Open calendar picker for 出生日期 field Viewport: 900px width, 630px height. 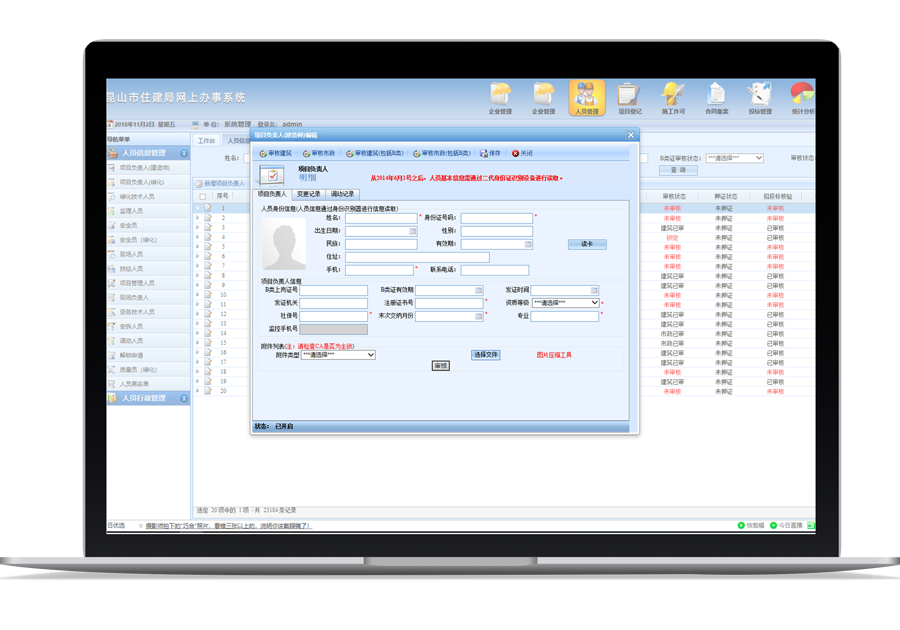tap(413, 231)
